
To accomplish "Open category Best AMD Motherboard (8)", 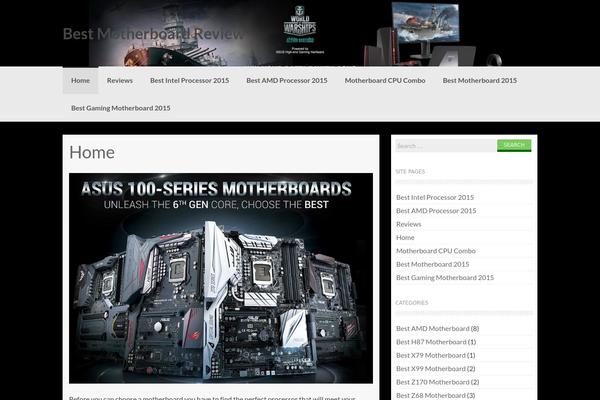I will pos(437,328).
